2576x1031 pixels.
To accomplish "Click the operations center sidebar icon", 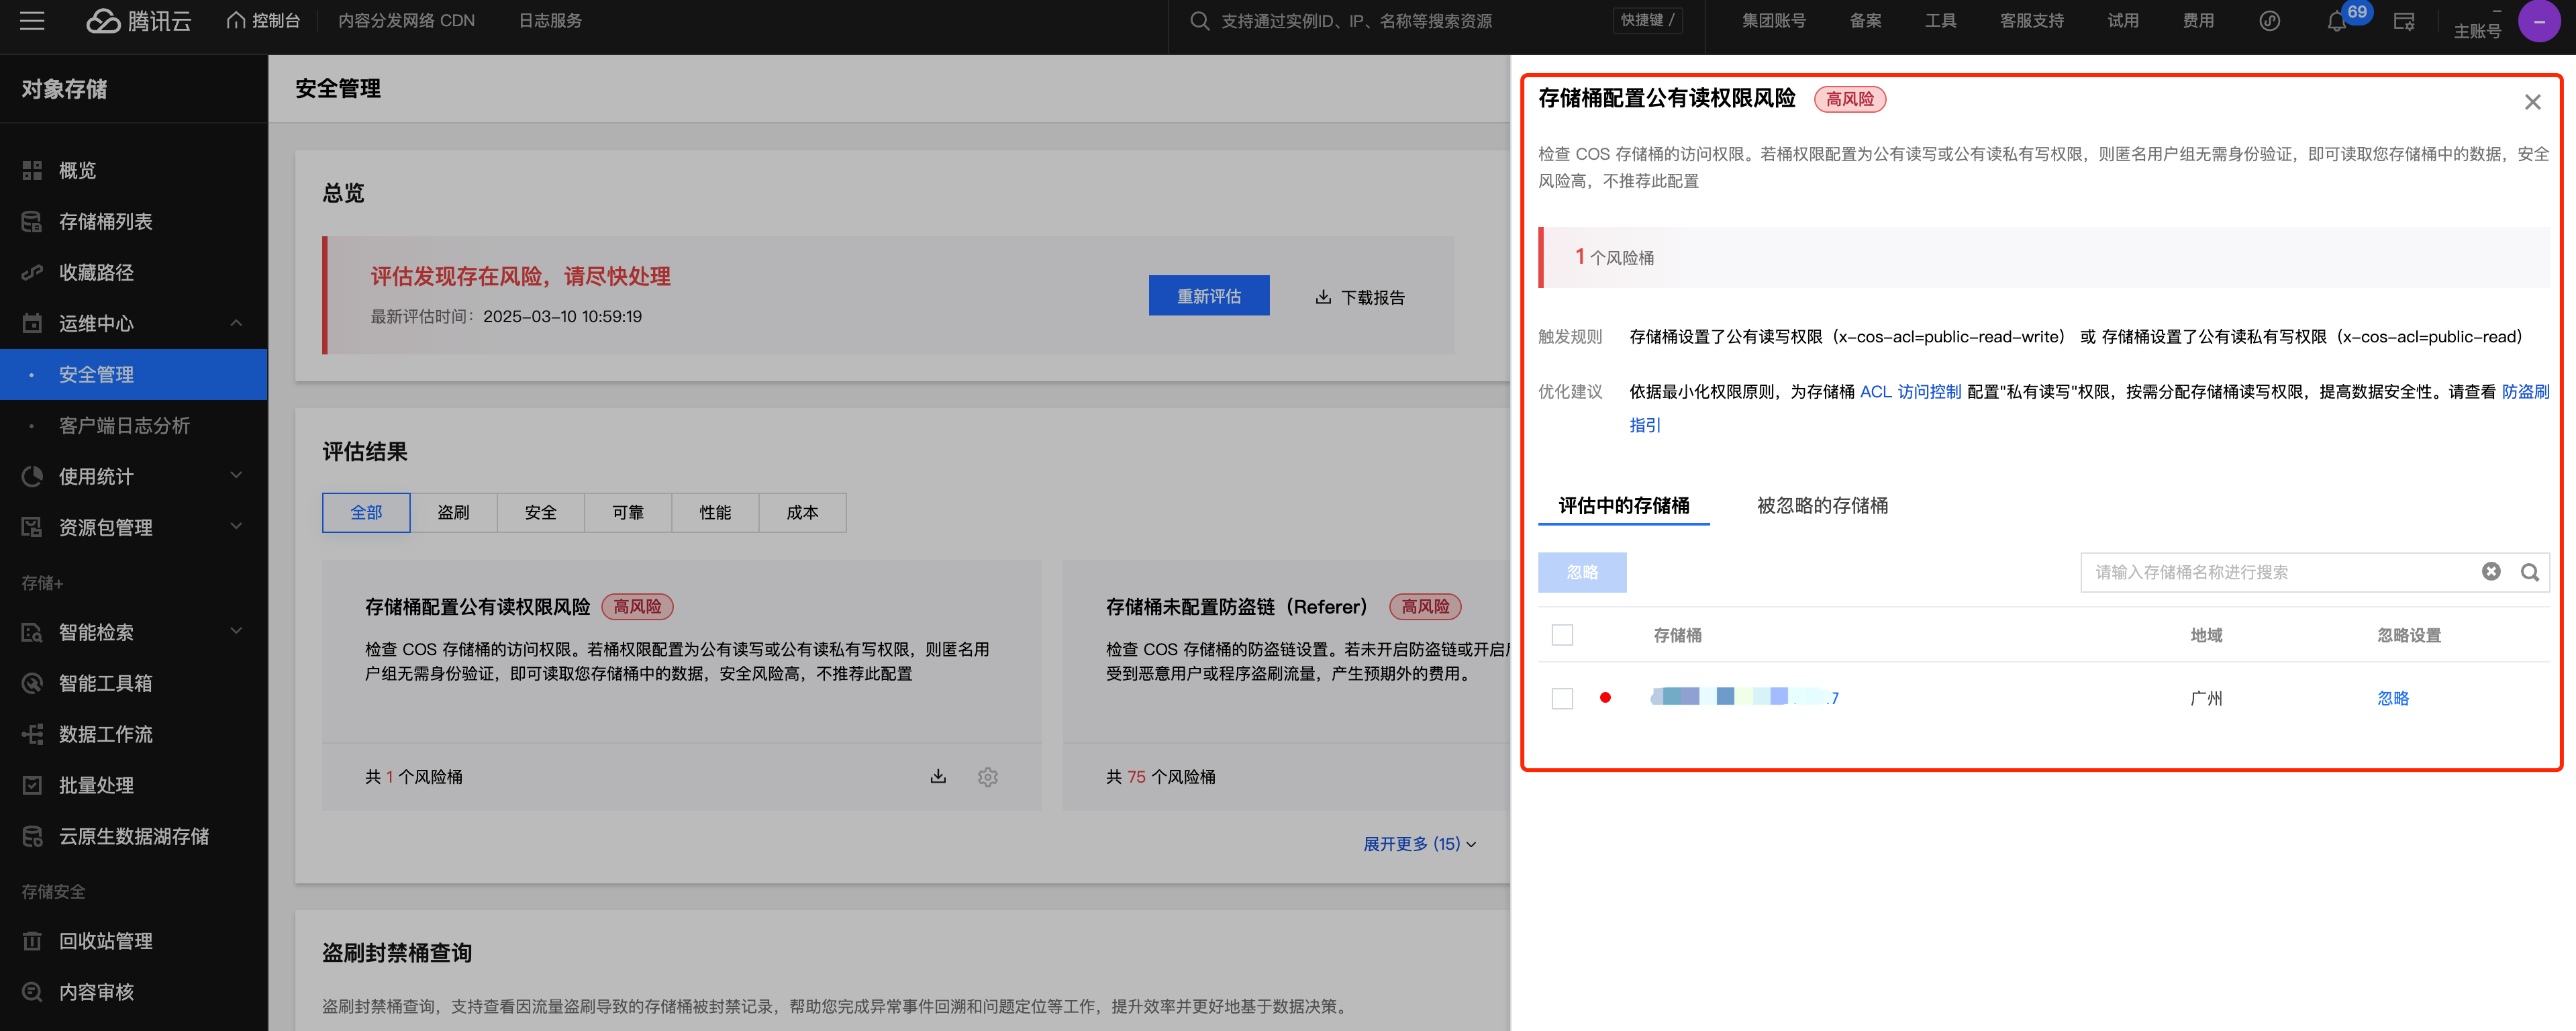I will point(32,323).
